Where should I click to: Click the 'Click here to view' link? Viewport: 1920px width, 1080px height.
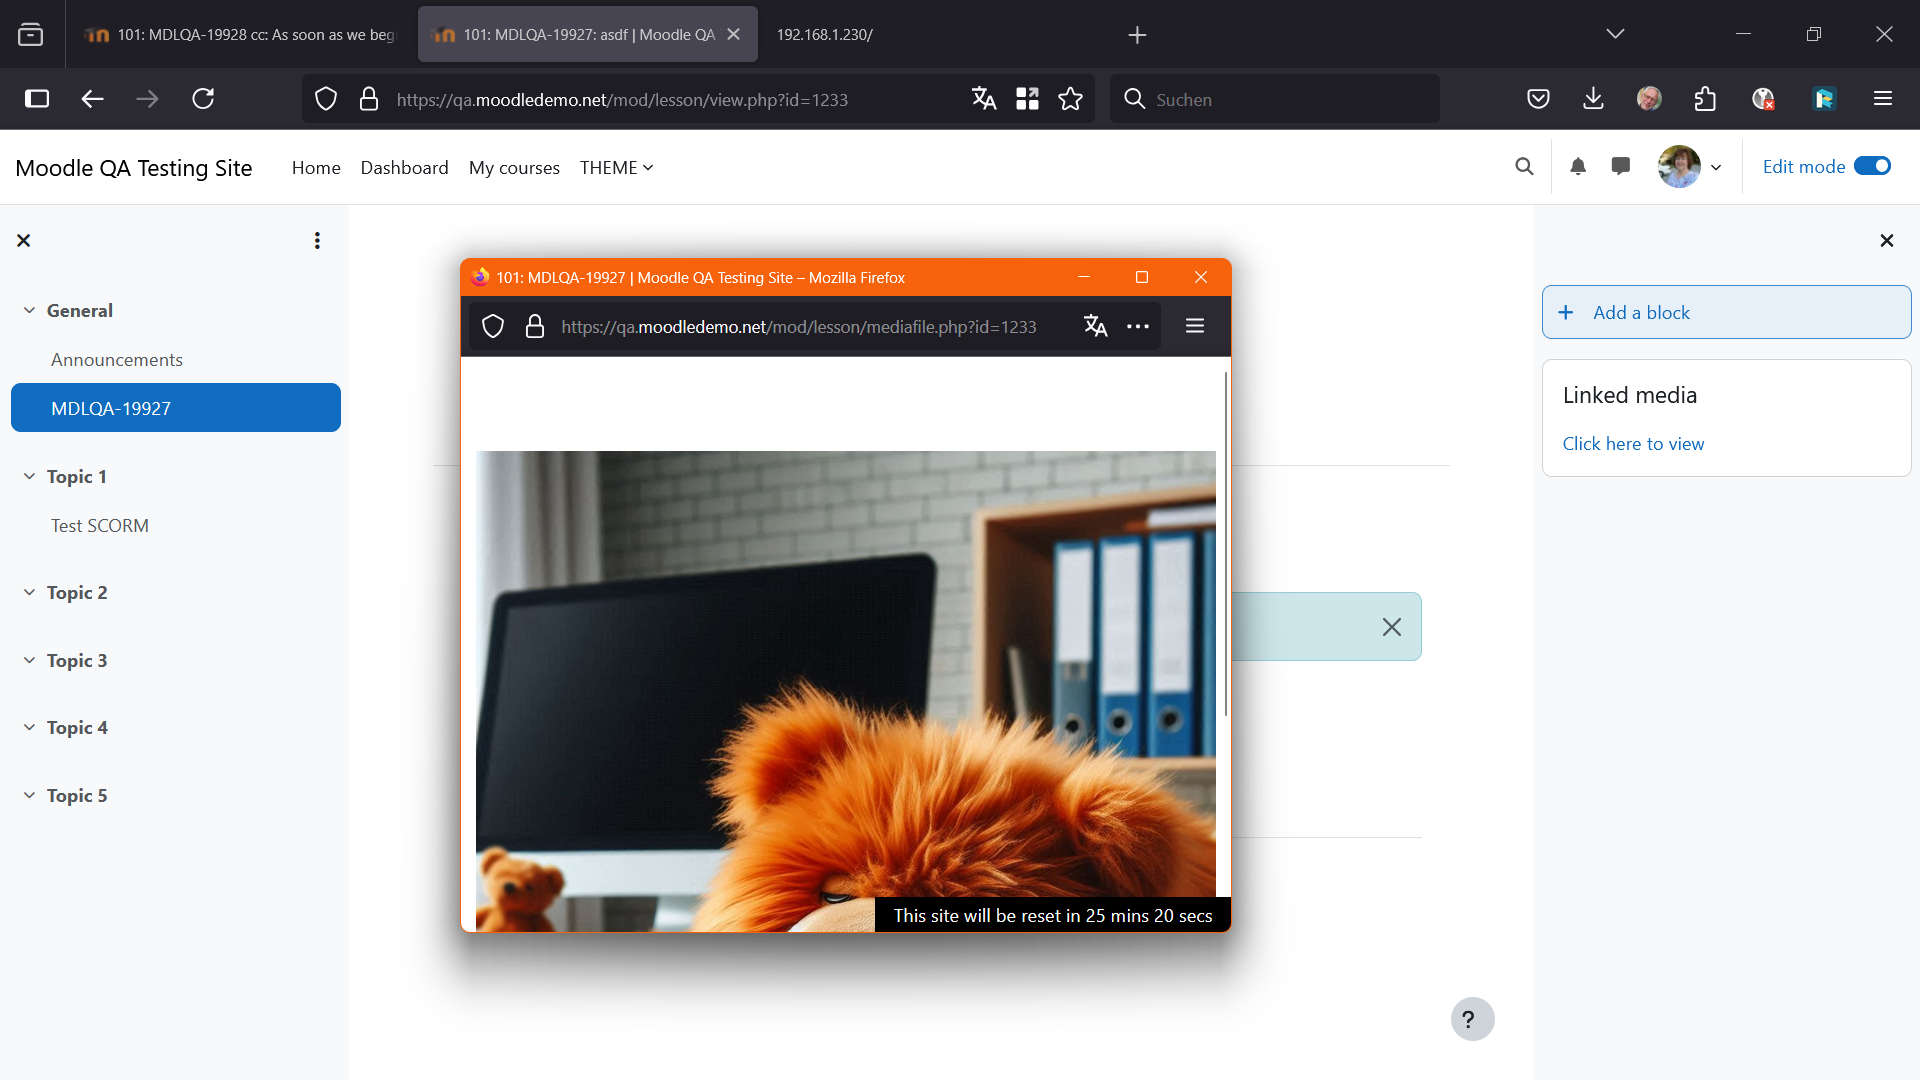point(1633,444)
